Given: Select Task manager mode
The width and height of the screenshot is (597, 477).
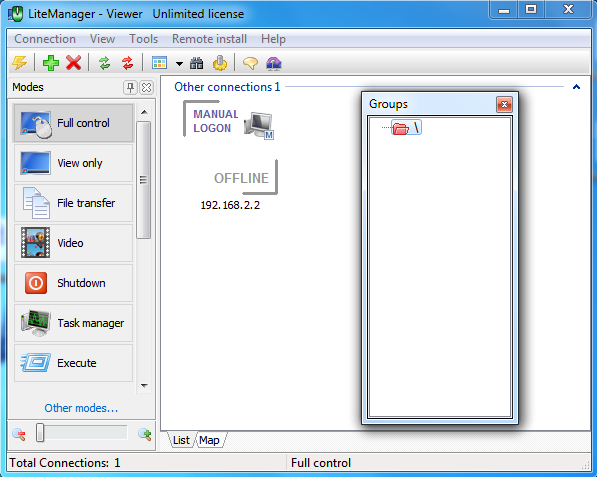Looking at the screenshot, I should tap(73, 323).
